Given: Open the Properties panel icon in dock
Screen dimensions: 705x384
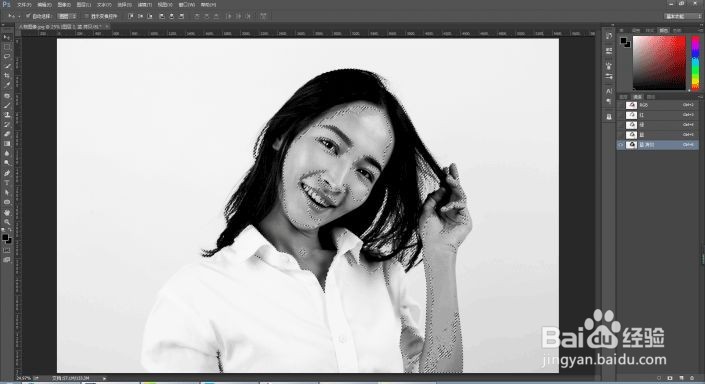Looking at the screenshot, I should 609,51.
